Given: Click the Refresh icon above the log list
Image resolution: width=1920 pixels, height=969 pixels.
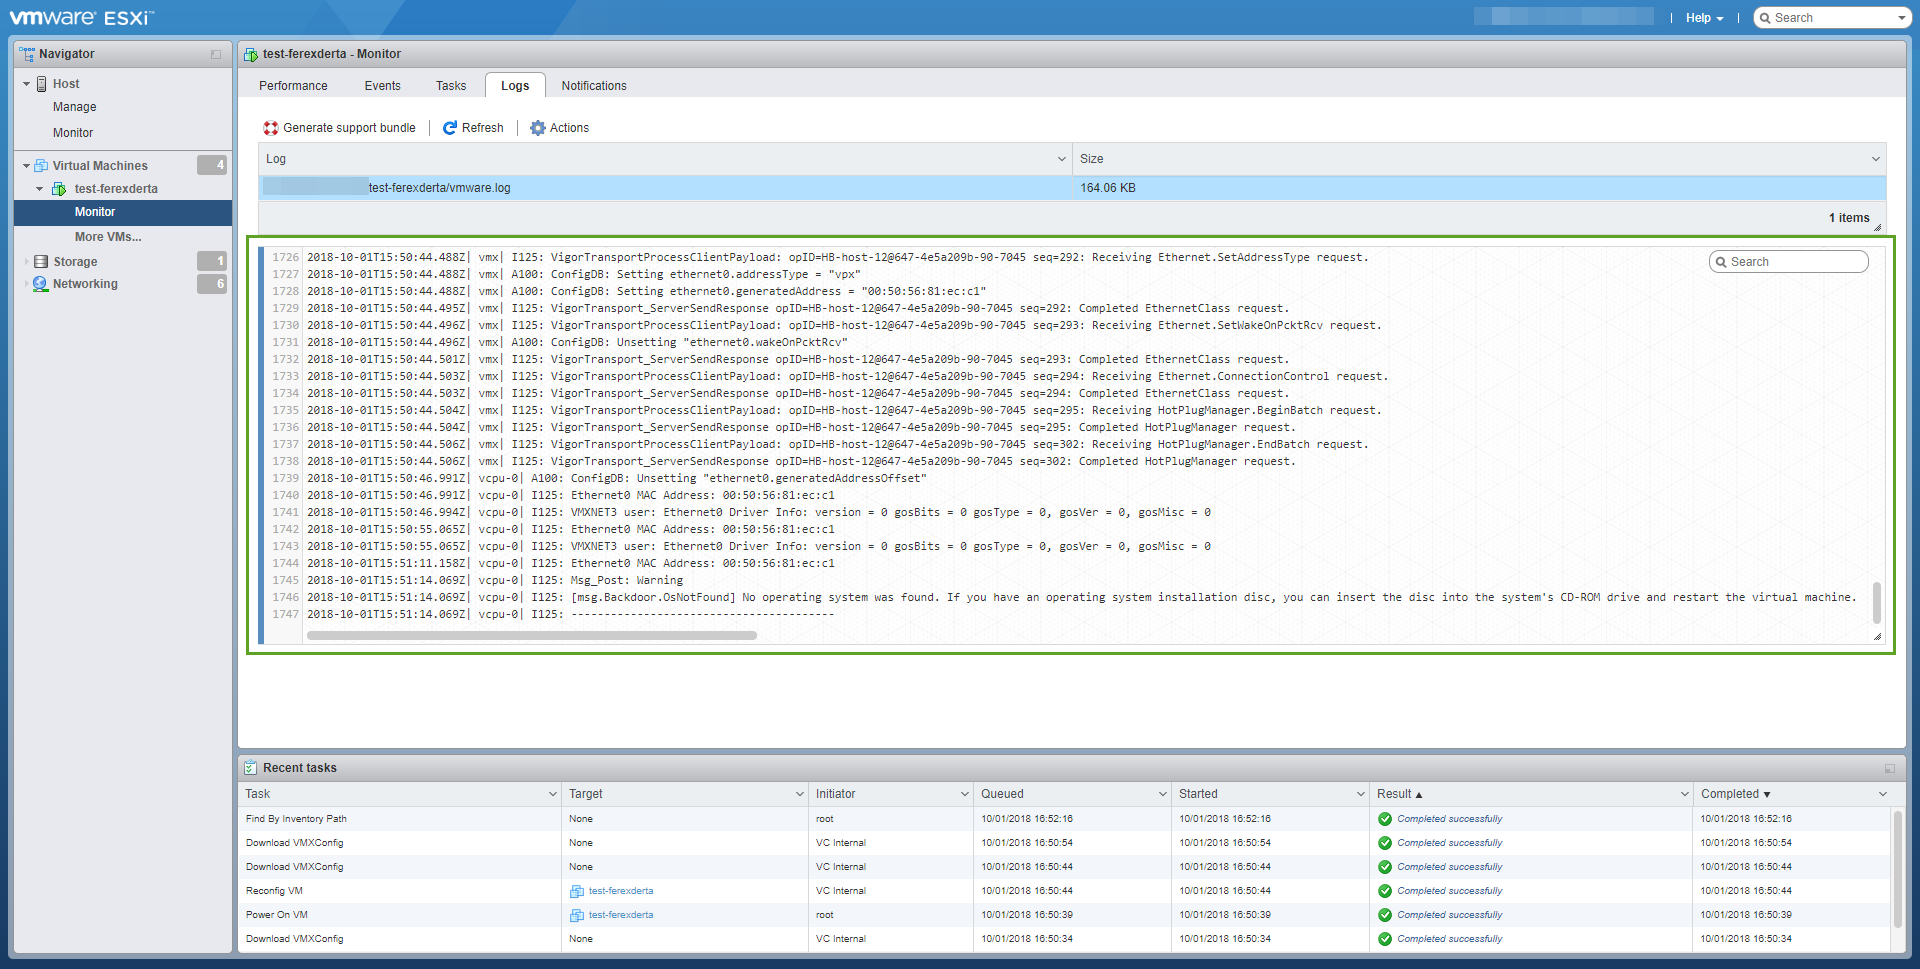Looking at the screenshot, I should (x=451, y=127).
